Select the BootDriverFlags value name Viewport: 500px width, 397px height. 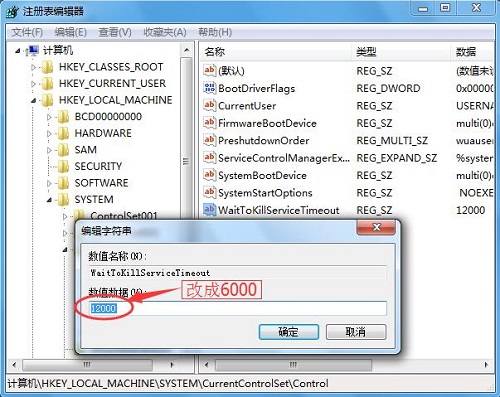(x=257, y=88)
